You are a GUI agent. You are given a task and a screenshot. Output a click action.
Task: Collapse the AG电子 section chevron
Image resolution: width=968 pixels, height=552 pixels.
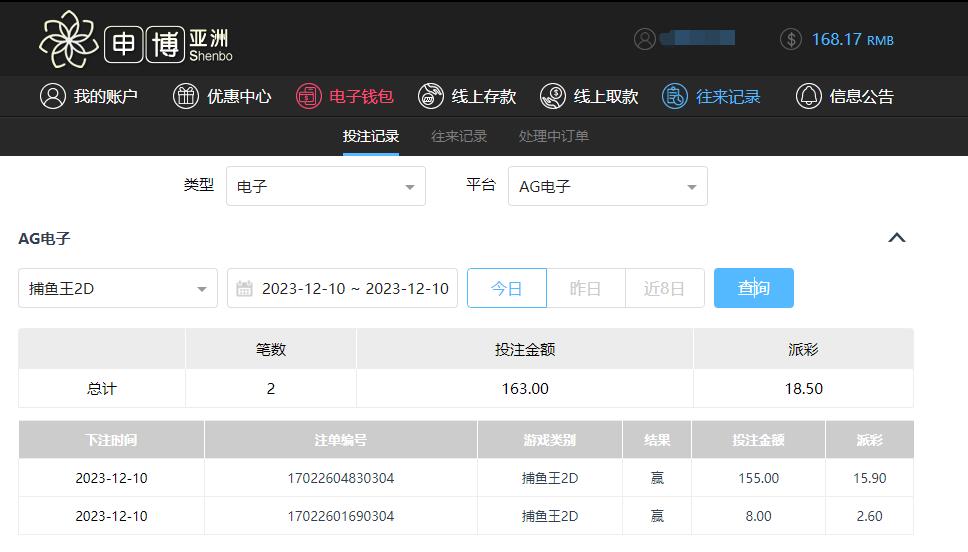click(896, 238)
